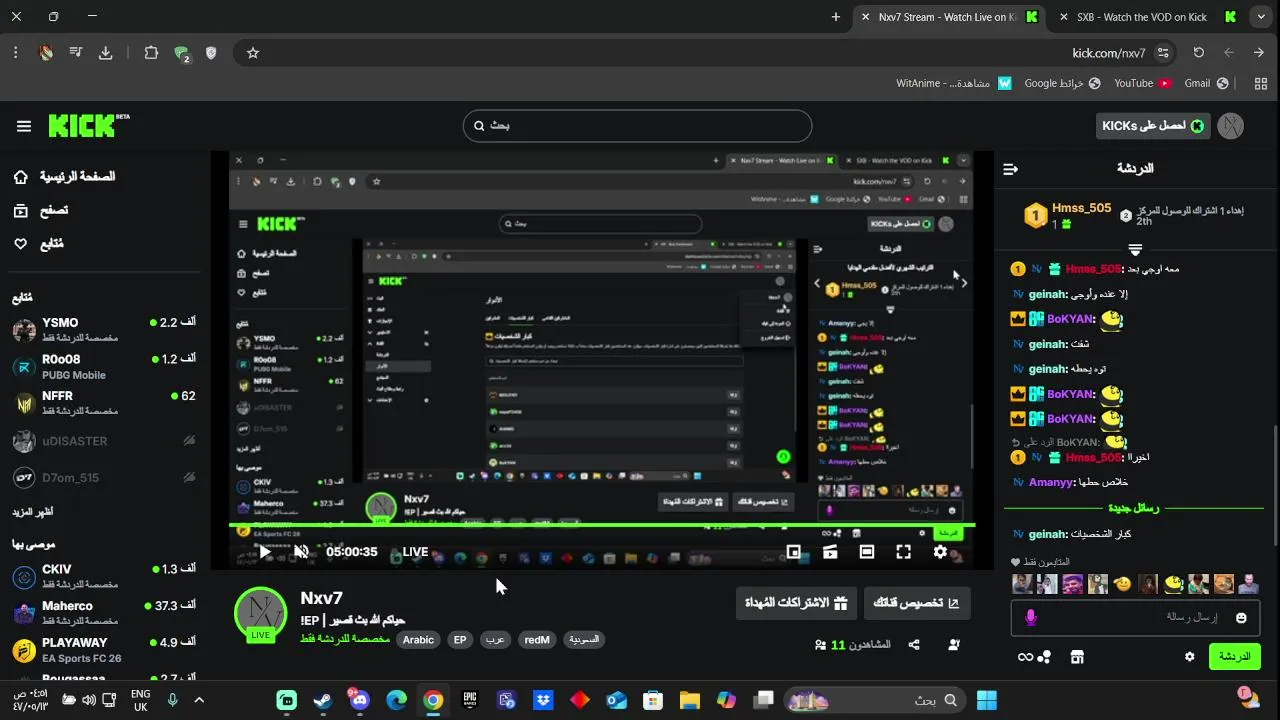Open the browser extensions puzzle icon
Image resolution: width=1280 pixels, height=720 pixels.
(x=151, y=53)
